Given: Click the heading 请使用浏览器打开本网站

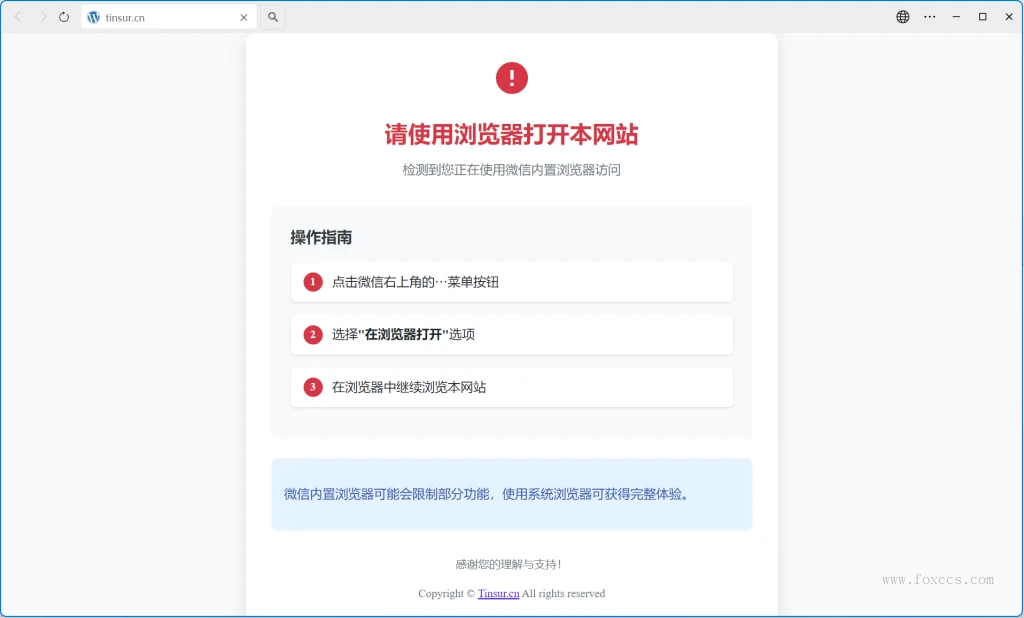Looking at the screenshot, I should coord(511,134).
